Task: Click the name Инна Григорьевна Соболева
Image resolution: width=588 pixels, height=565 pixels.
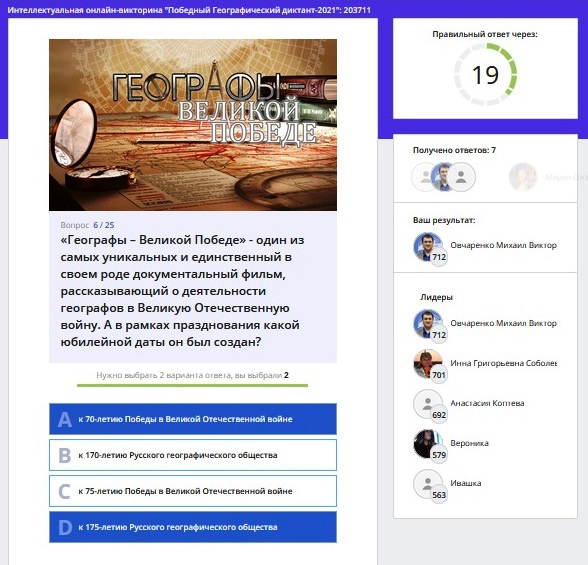Action: pos(503,363)
